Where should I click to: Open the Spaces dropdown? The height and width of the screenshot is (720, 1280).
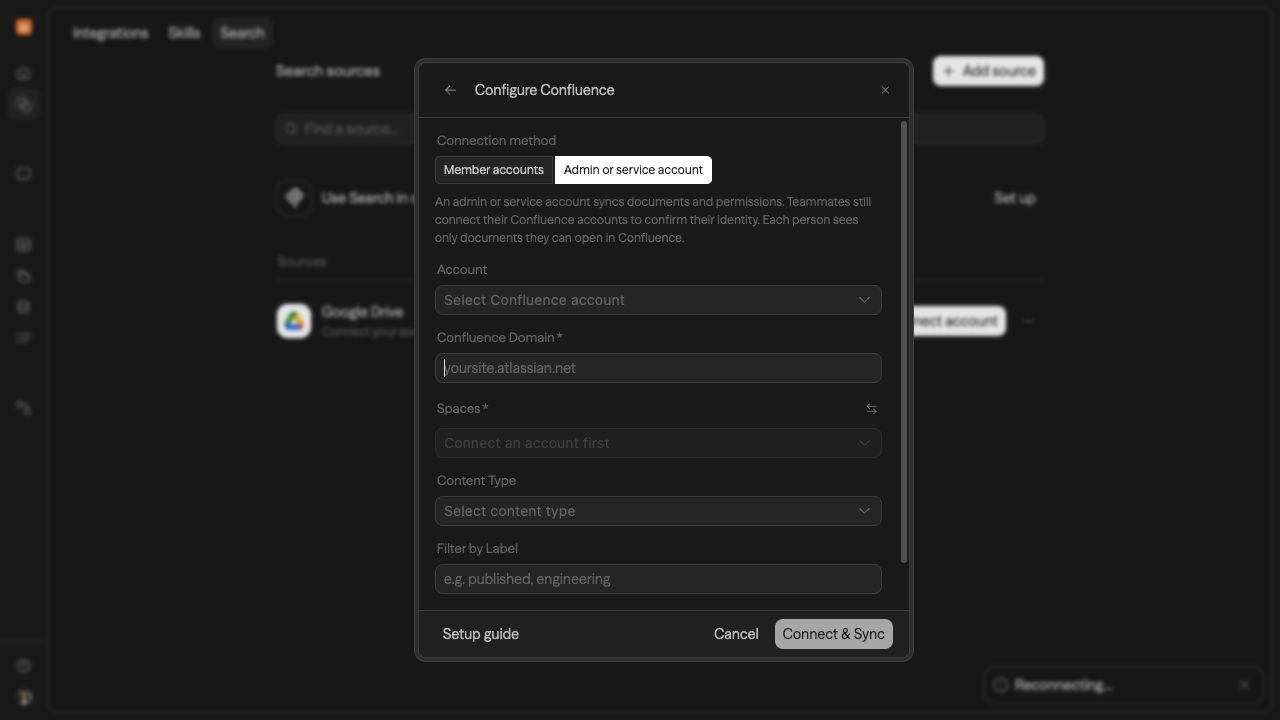[x=658, y=443]
